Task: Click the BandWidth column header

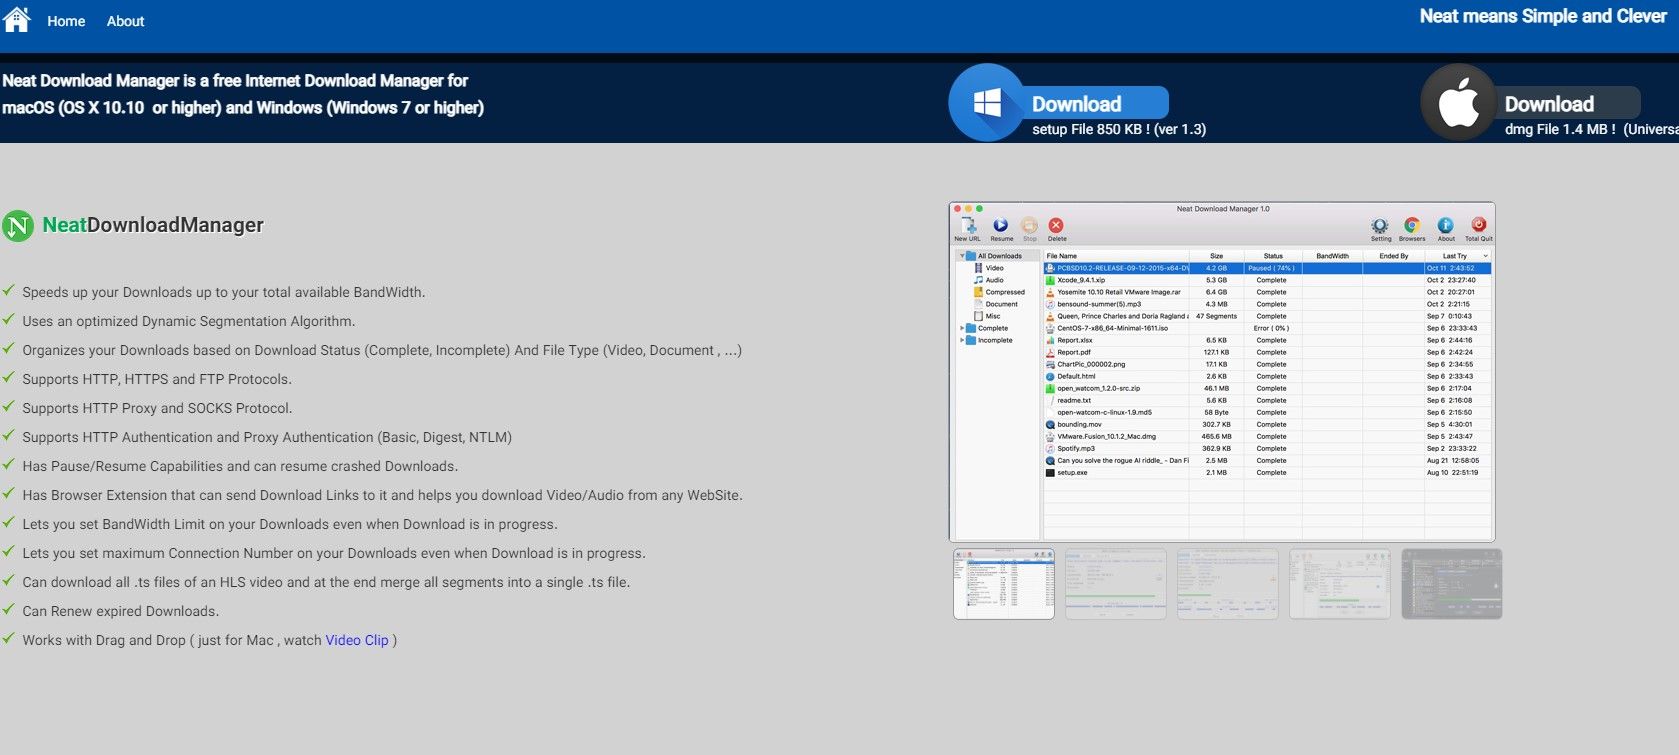Action: (x=1332, y=256)
